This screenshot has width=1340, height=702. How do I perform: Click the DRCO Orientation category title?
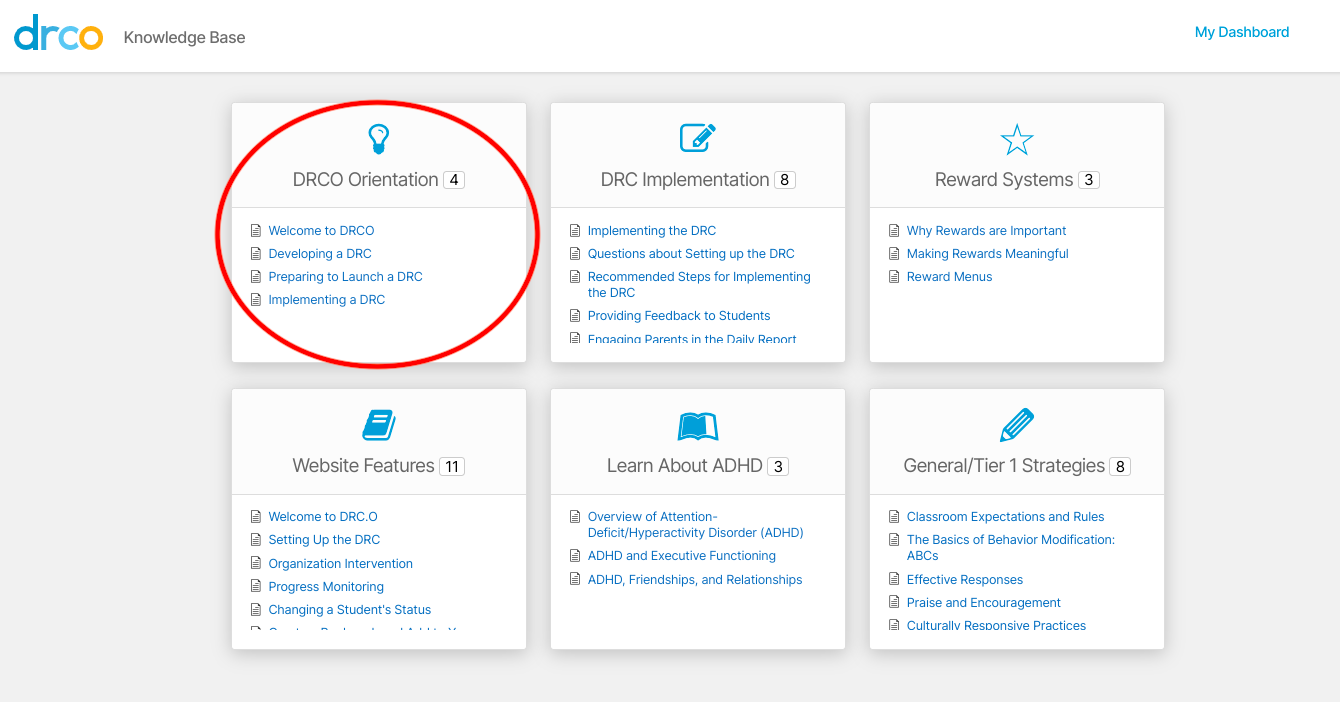(366, 180)
